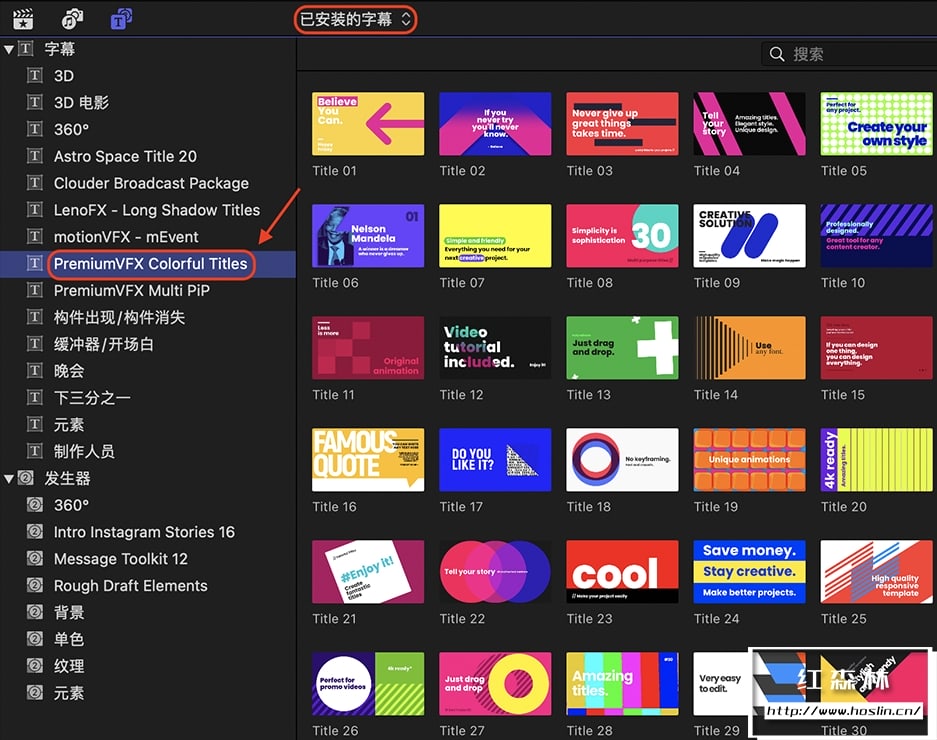Select the Title 24 thumbnail
The width and height of the screenshot is (937, 740).
pos(749,572)
